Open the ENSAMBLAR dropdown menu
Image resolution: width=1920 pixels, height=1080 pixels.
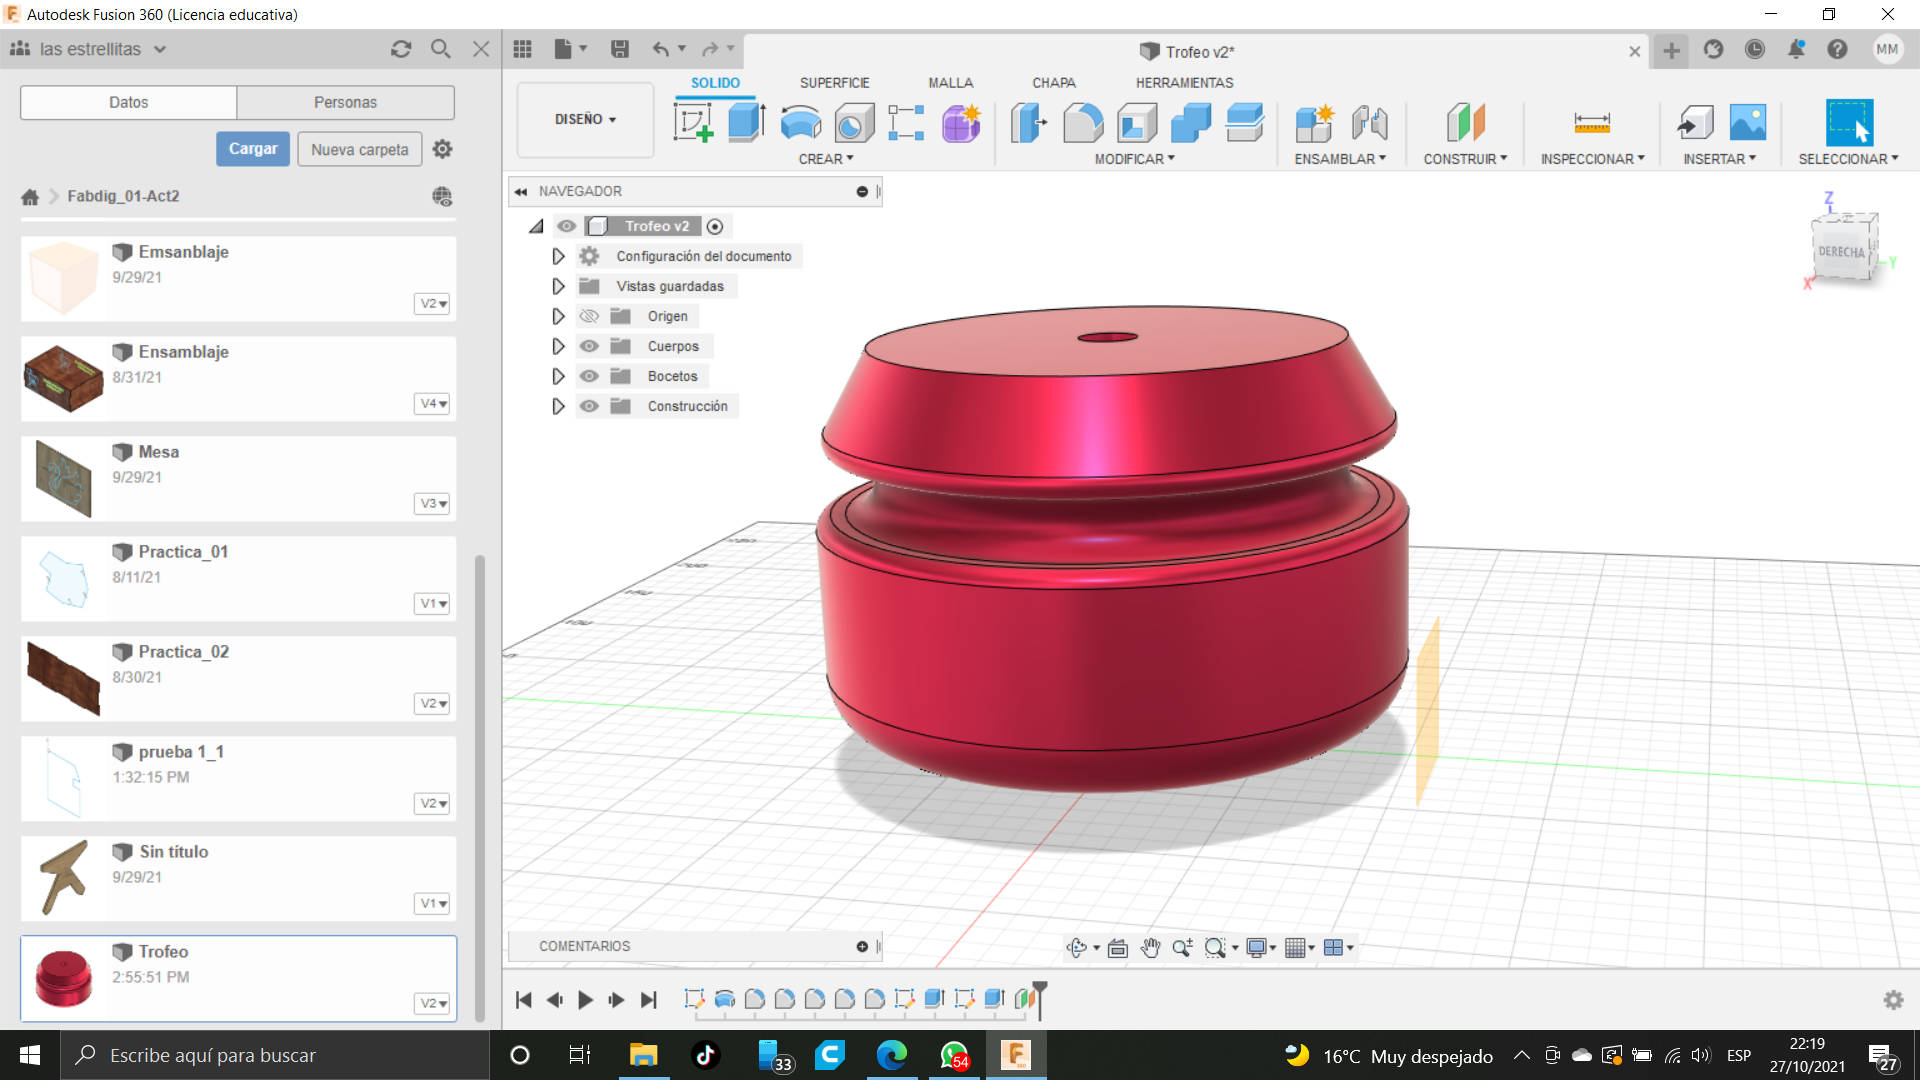click(1340, 159)
